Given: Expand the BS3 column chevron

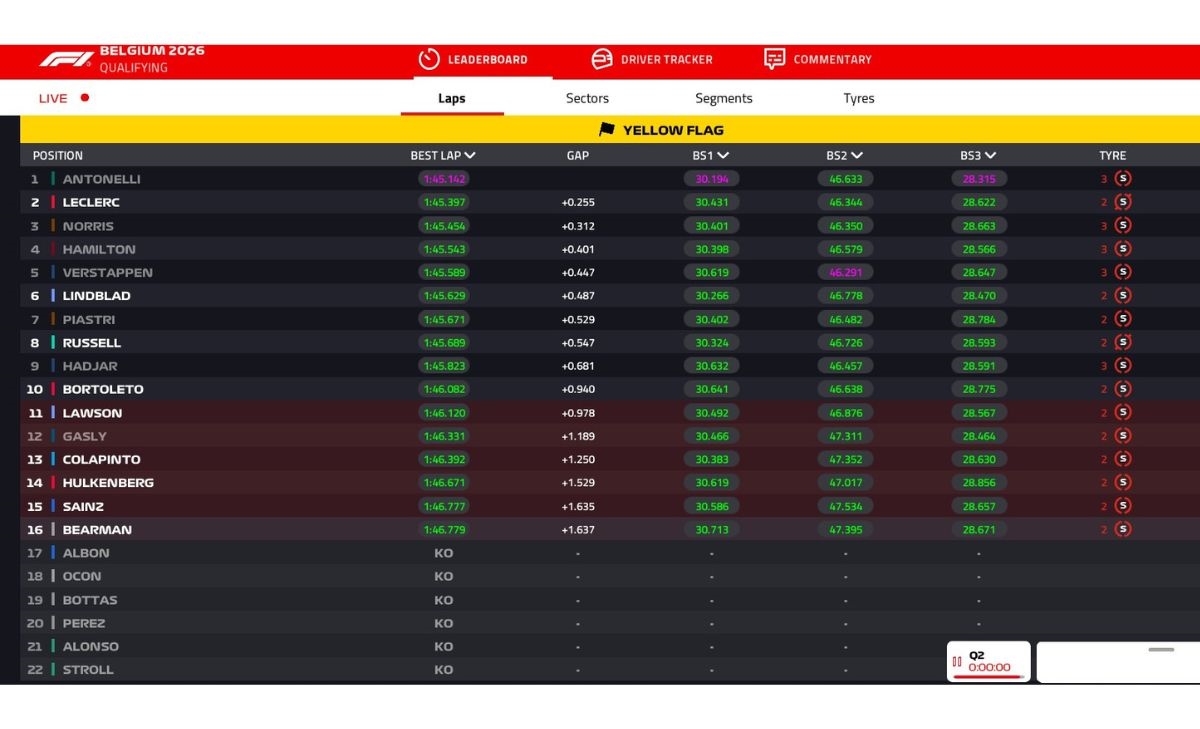Looking at the screenshot, I should [x=990, y=156].
